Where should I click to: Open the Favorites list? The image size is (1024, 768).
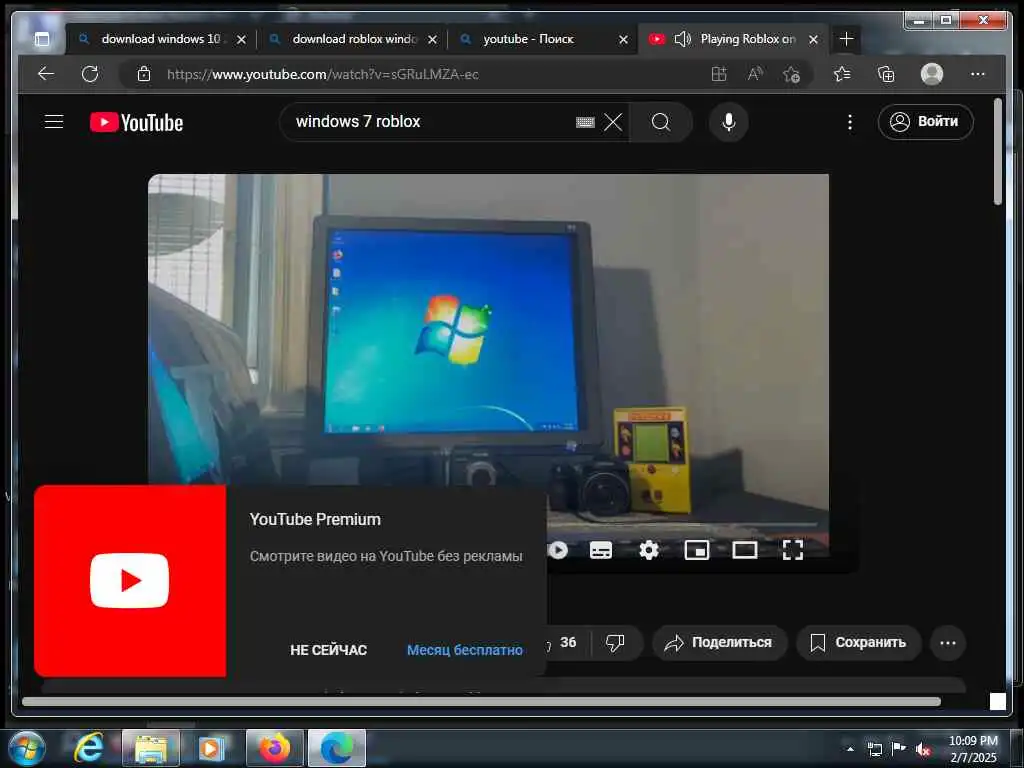pyautogui.click(x=842, y=74)
